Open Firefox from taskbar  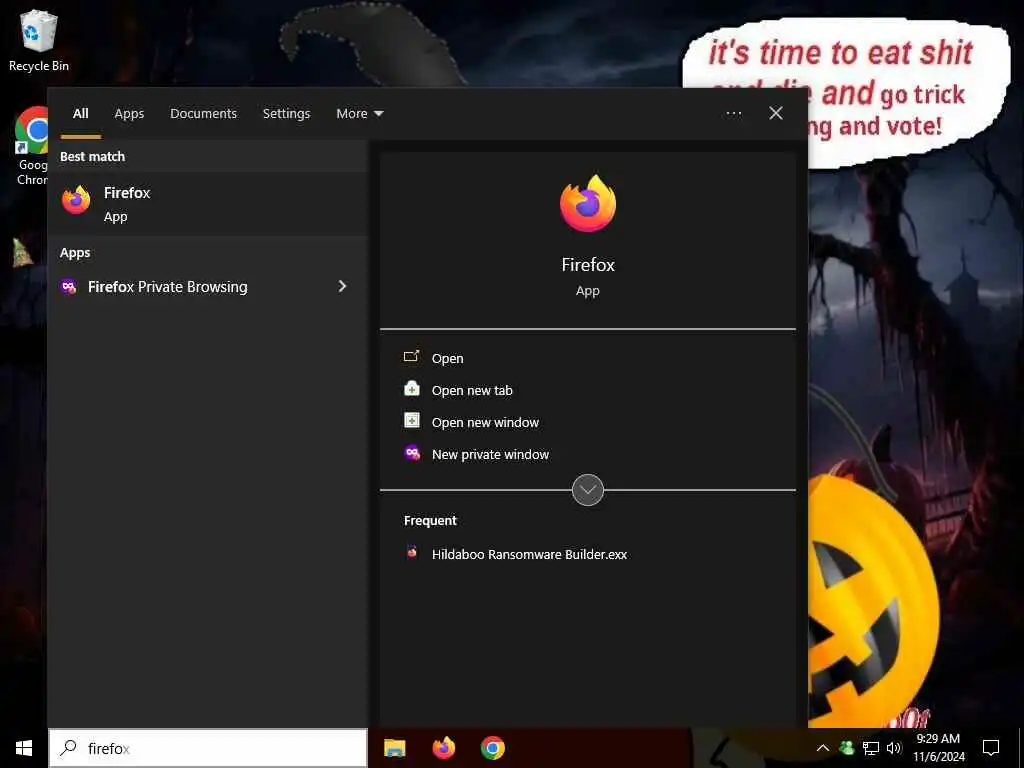click(444, 748)
